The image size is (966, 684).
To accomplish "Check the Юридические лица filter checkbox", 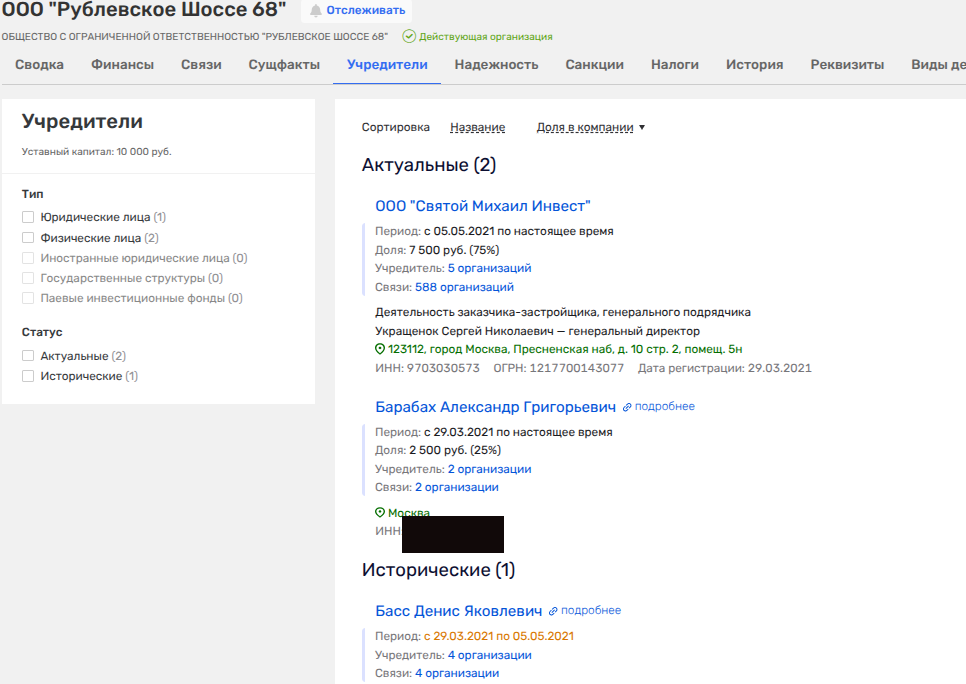I will (28, 217).
